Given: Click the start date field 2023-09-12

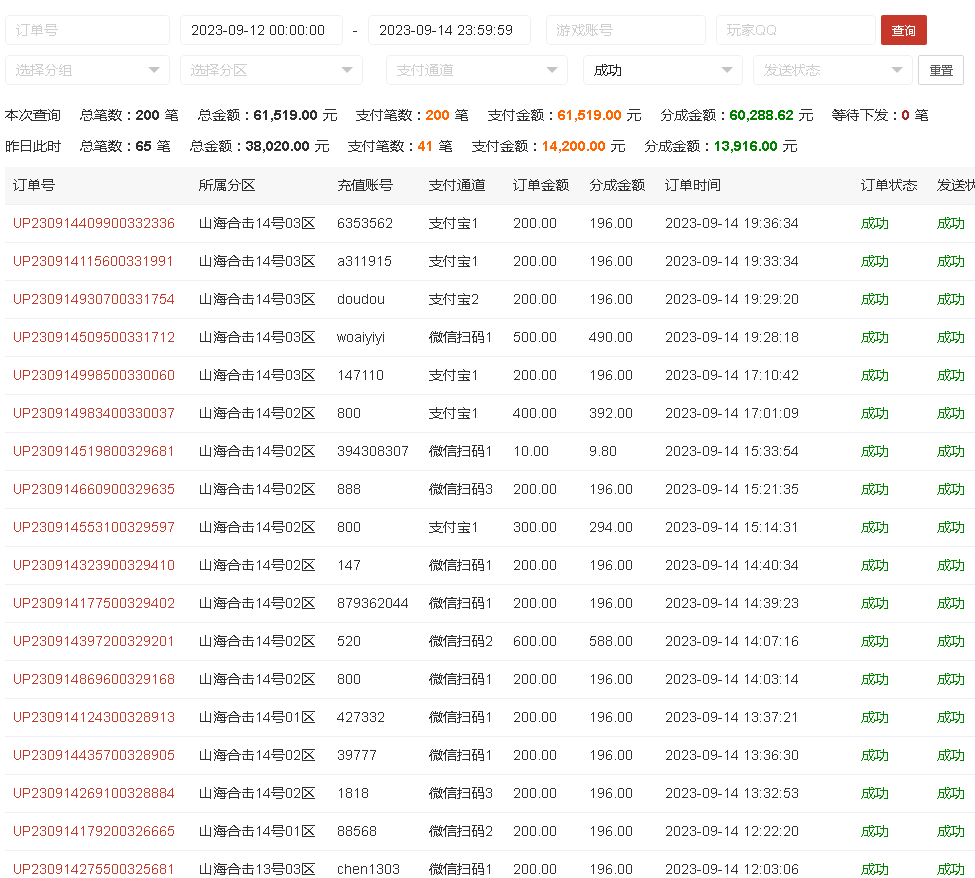Looking at the screenshot, I should [x=260, y=30].
